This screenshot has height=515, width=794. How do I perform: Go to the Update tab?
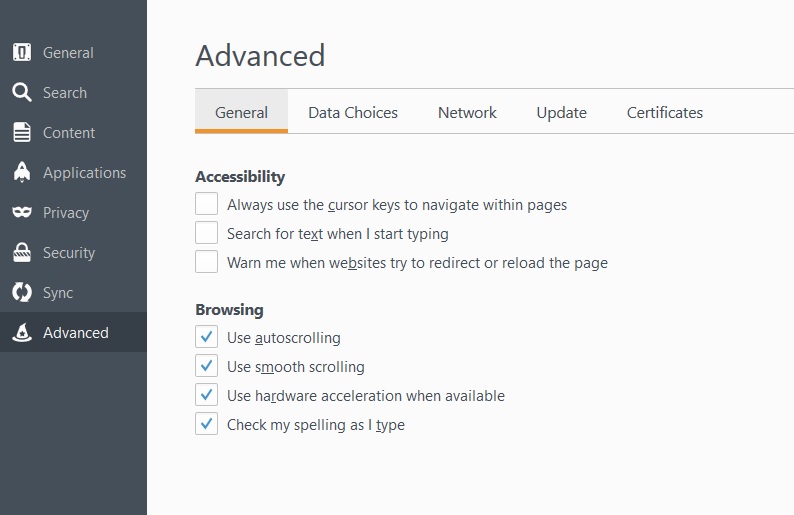click(x=562, y=112)
